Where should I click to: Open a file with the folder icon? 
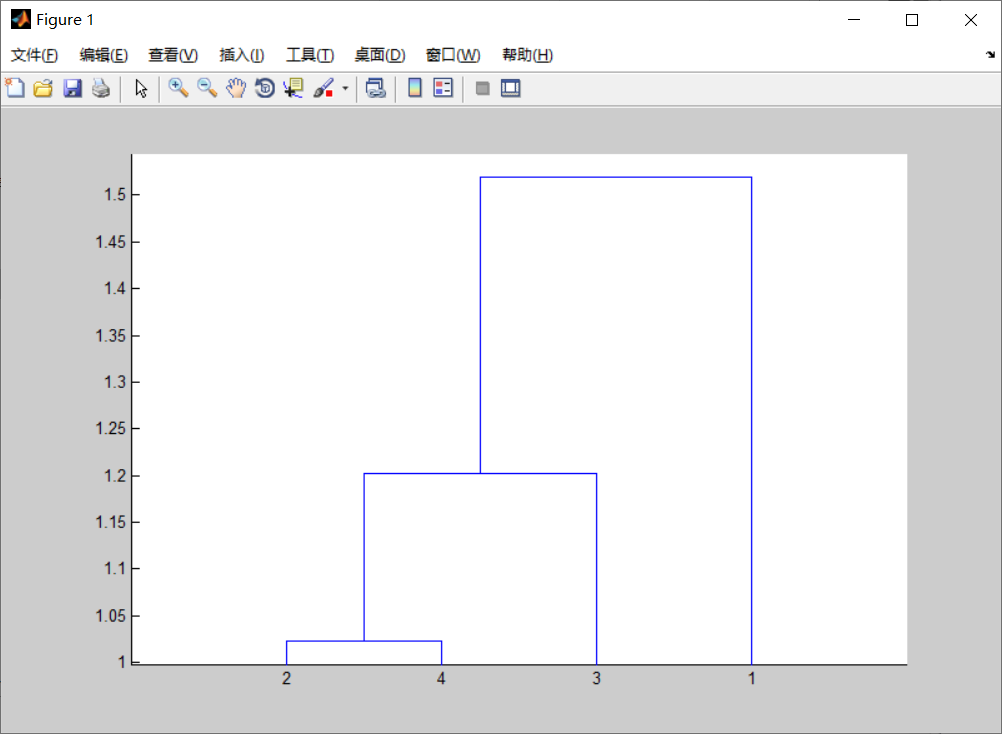pos(43,88)
